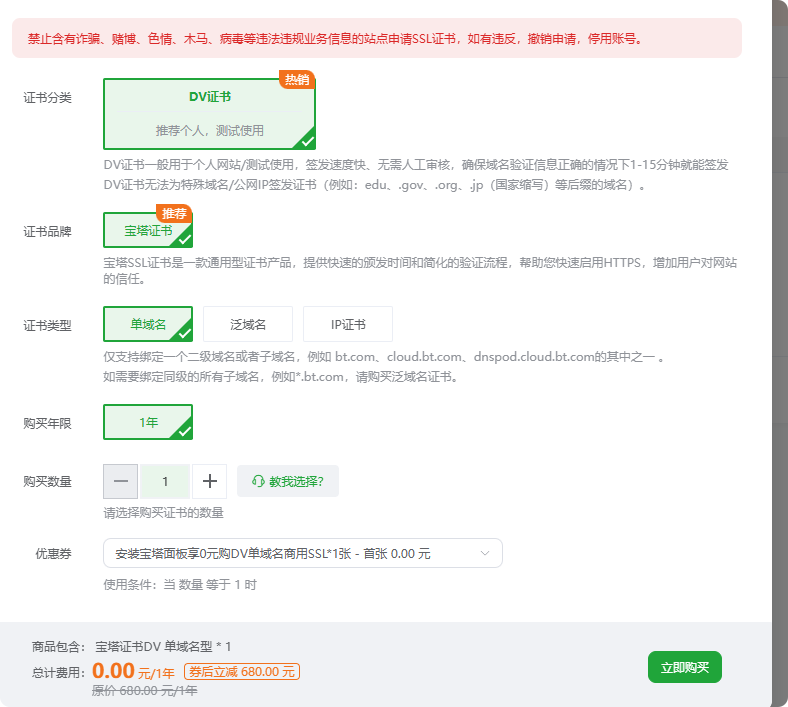Choose the 宝塔证书 brand option

coord(148,230)
